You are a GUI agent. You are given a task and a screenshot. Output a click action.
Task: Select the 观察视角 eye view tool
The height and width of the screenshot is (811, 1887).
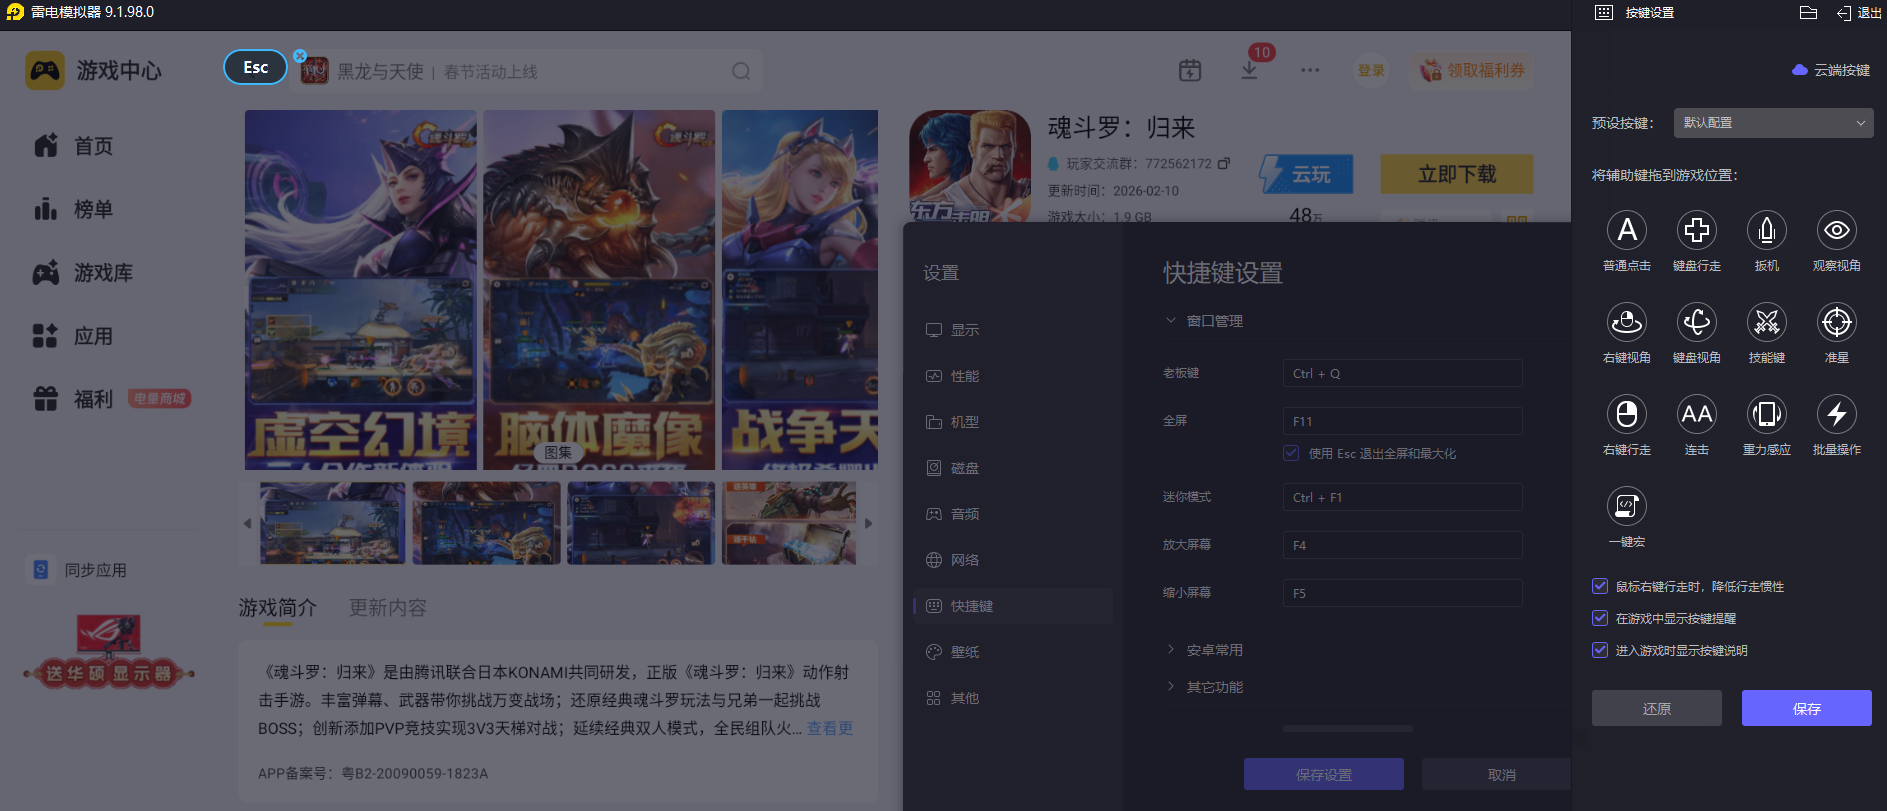tap(1837, 231)
